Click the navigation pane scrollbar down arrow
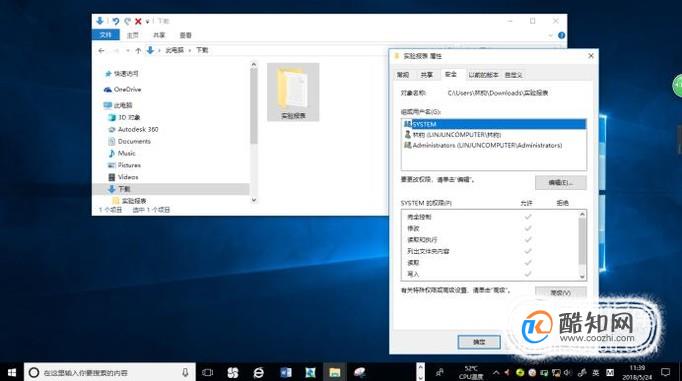The height and width of the screenshot is (381, 682). 254,200
